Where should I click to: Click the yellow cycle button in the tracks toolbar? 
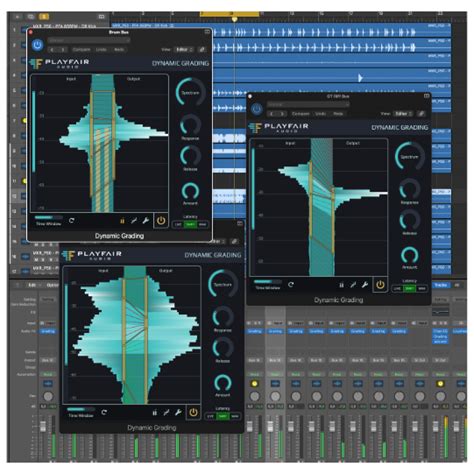tap(44, 16)
